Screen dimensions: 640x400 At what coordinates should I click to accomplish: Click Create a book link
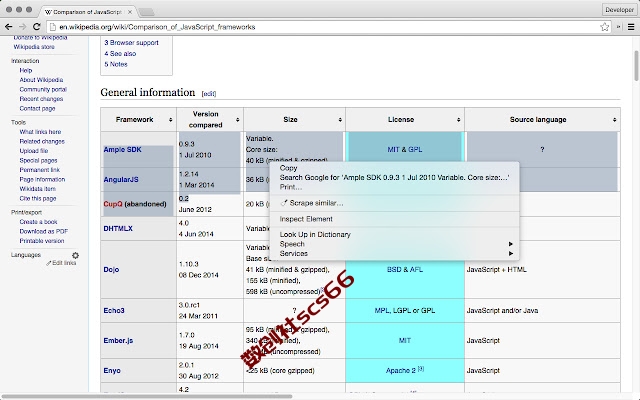38,222
